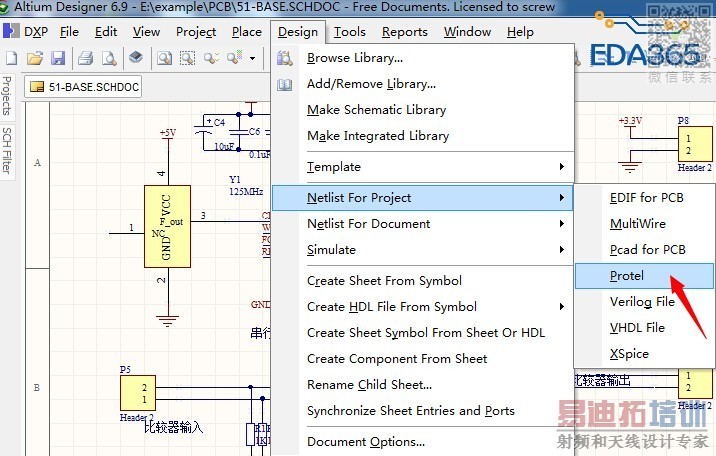Close the Design menu from menu bar
The image size is (716, 456).
[x=298, y=32]
